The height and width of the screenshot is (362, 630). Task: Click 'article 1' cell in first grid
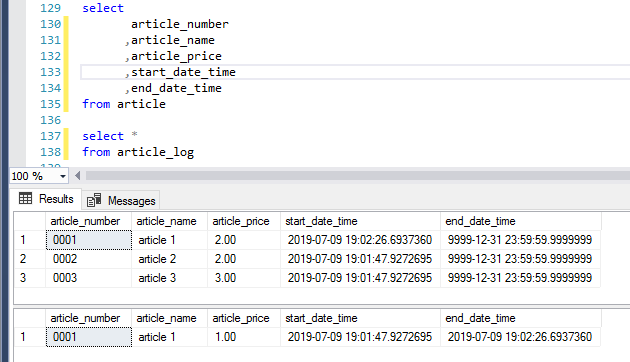169,240
